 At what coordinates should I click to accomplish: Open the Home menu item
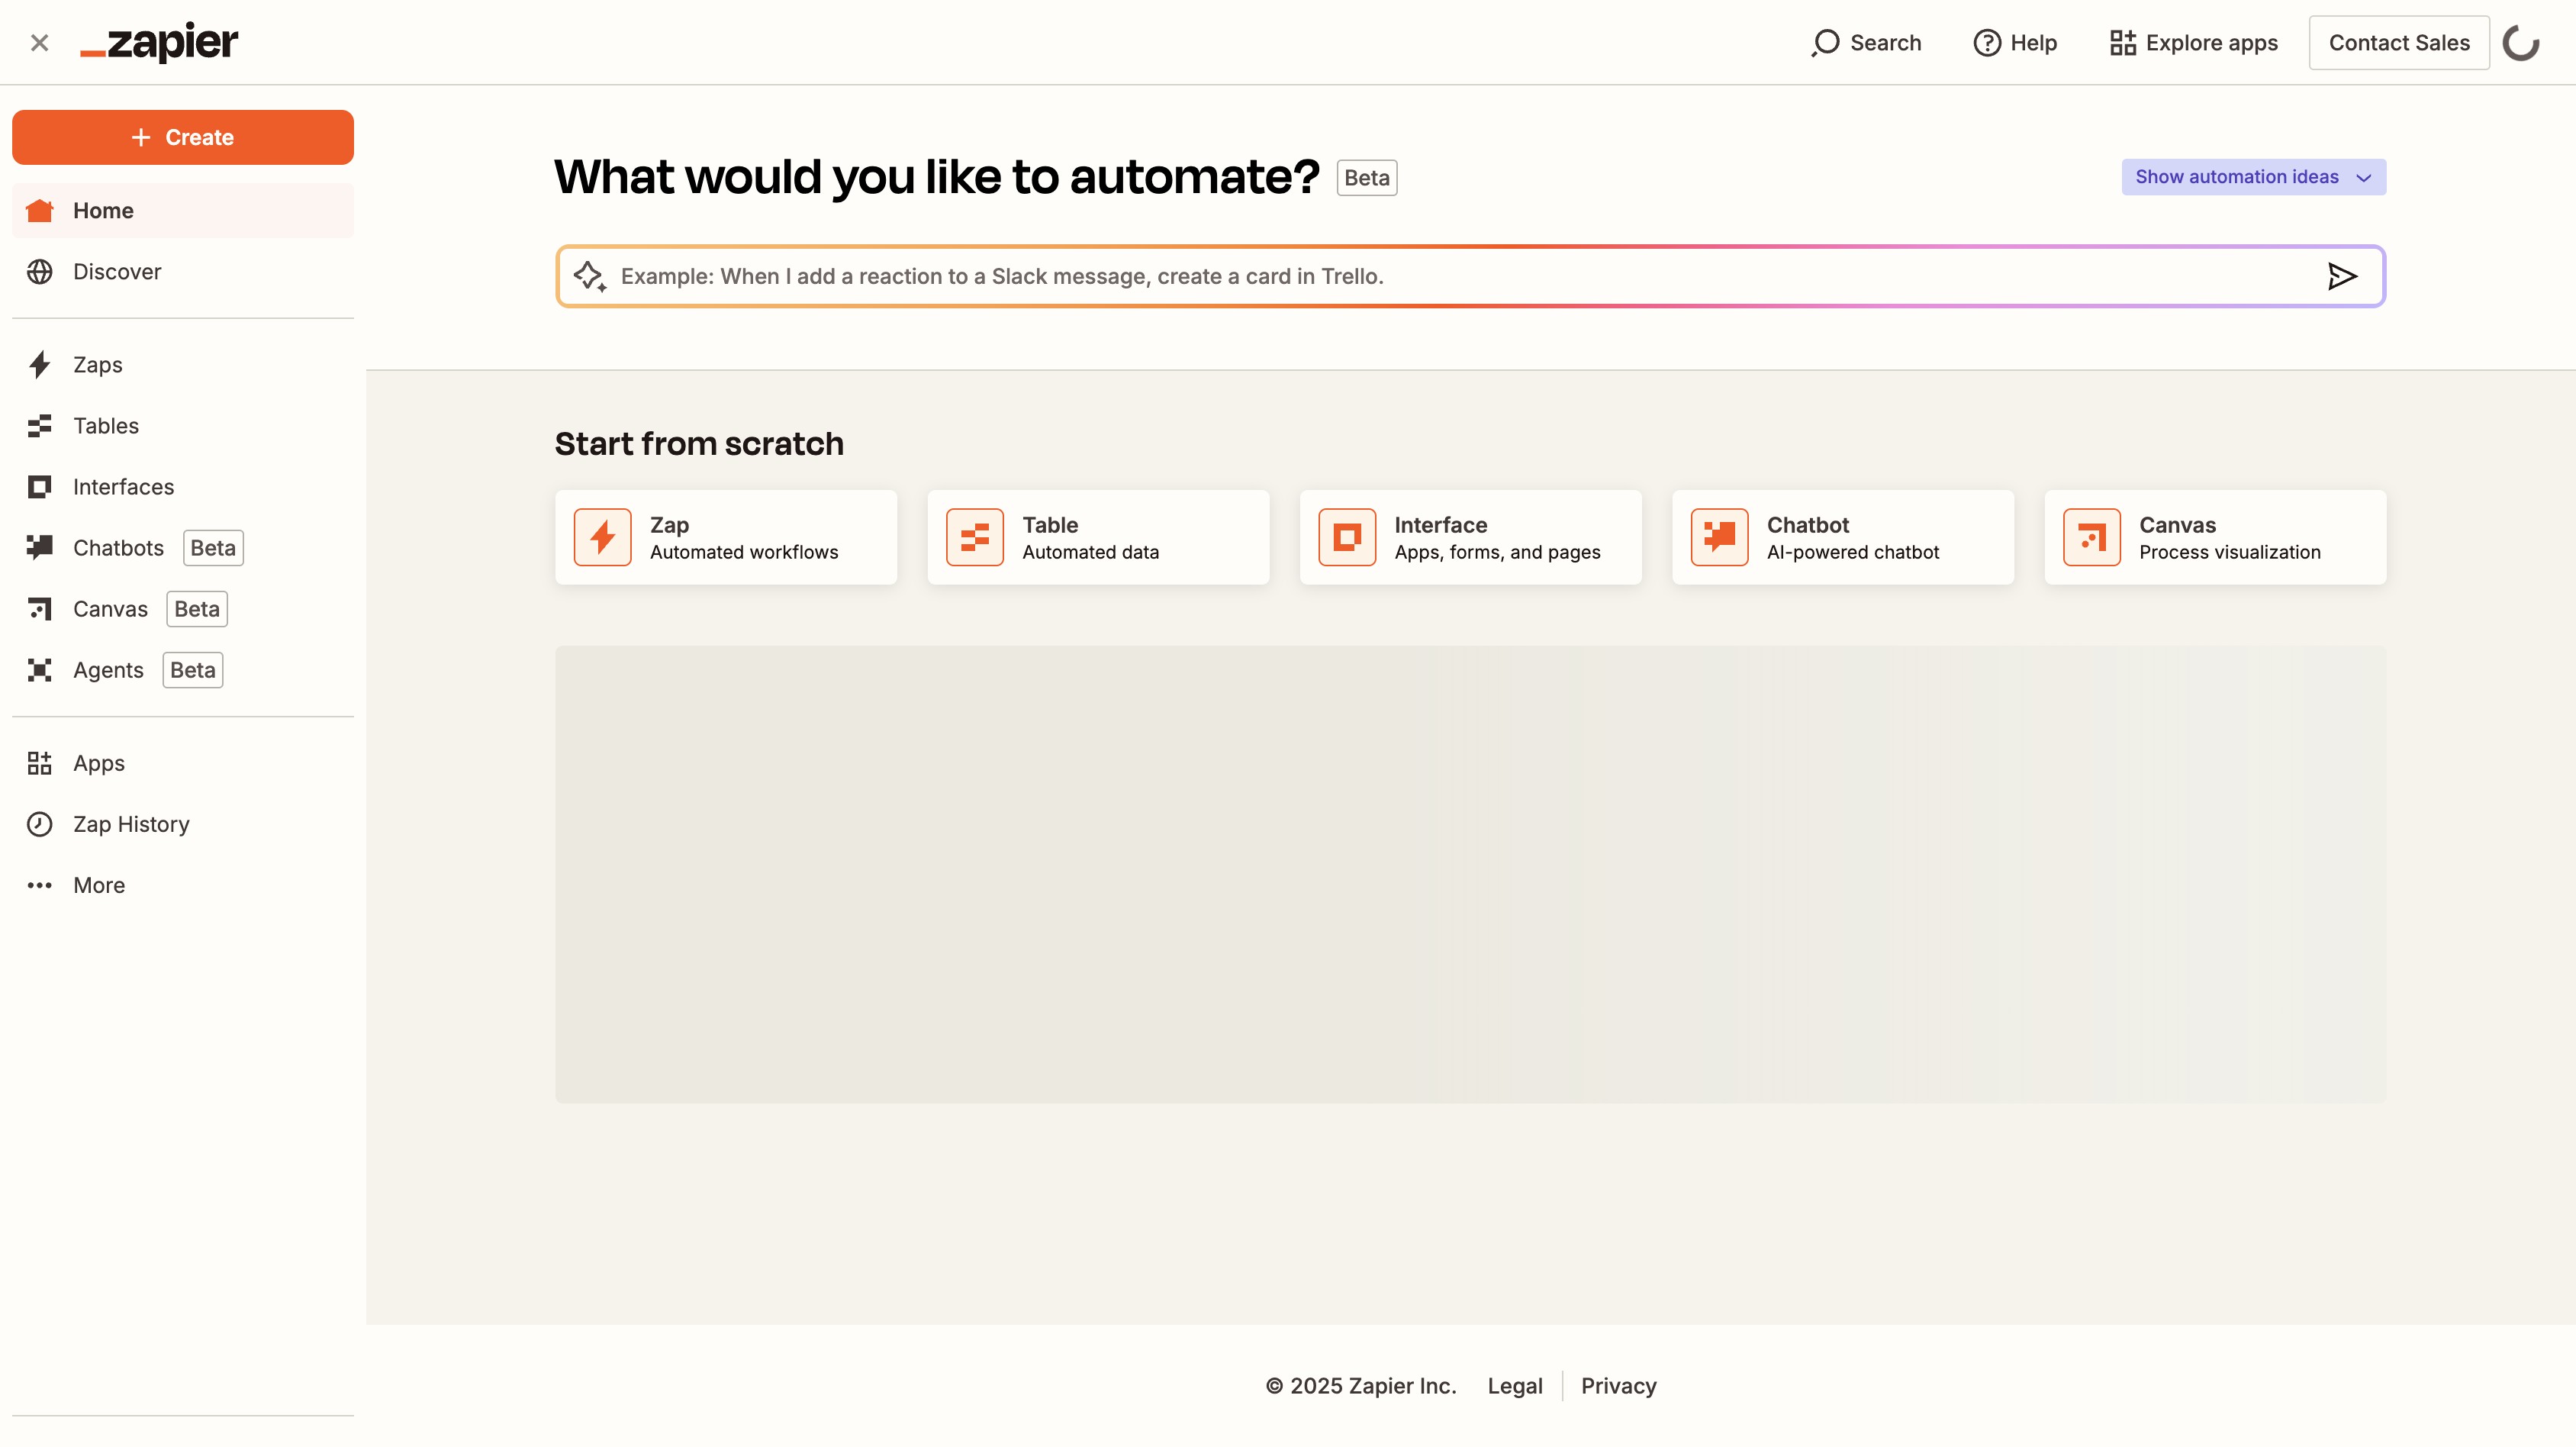[x=183, y=210]
